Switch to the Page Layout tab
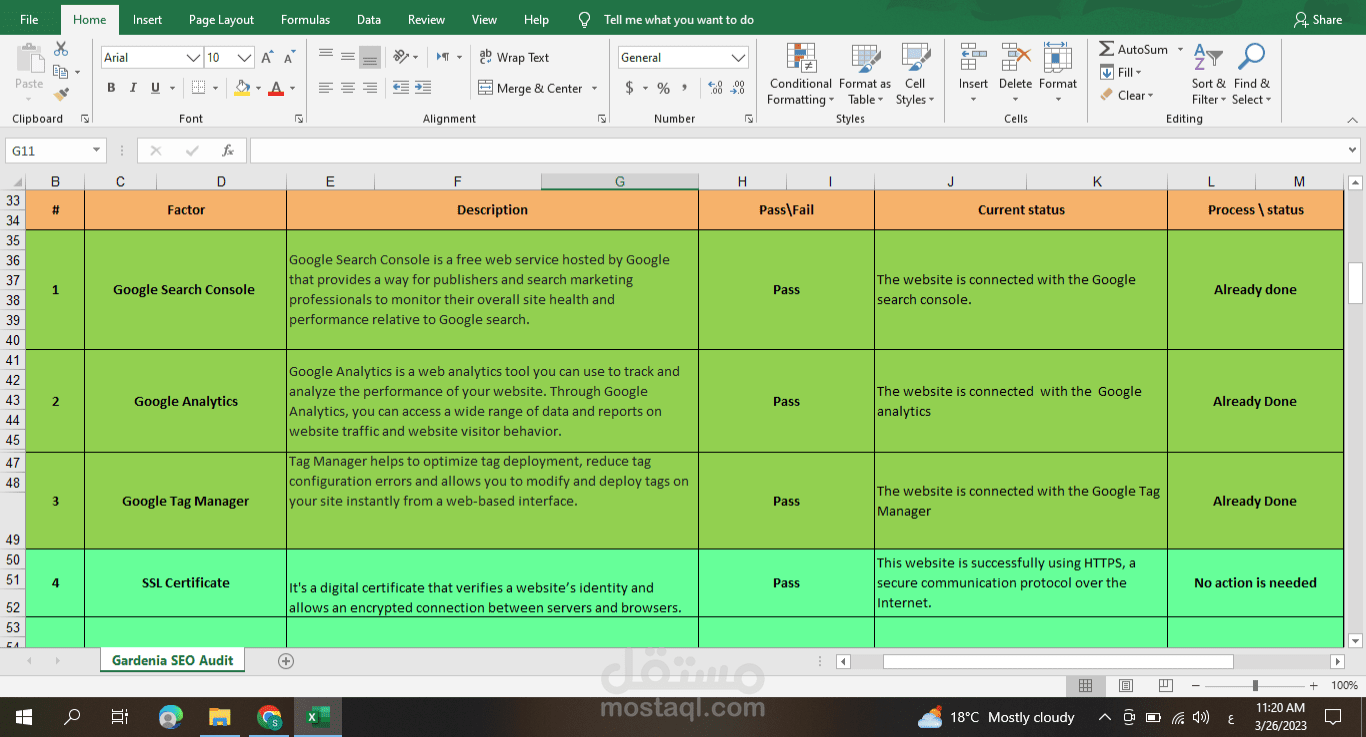 [x=221, y=19]
